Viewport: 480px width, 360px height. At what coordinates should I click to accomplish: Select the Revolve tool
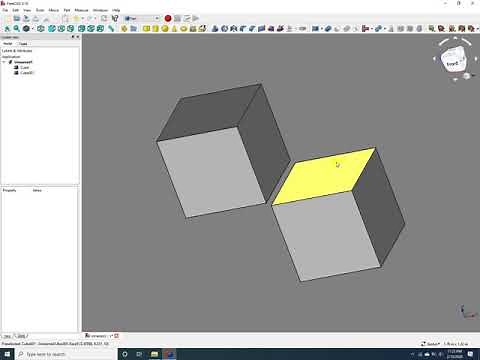point(224,29)
